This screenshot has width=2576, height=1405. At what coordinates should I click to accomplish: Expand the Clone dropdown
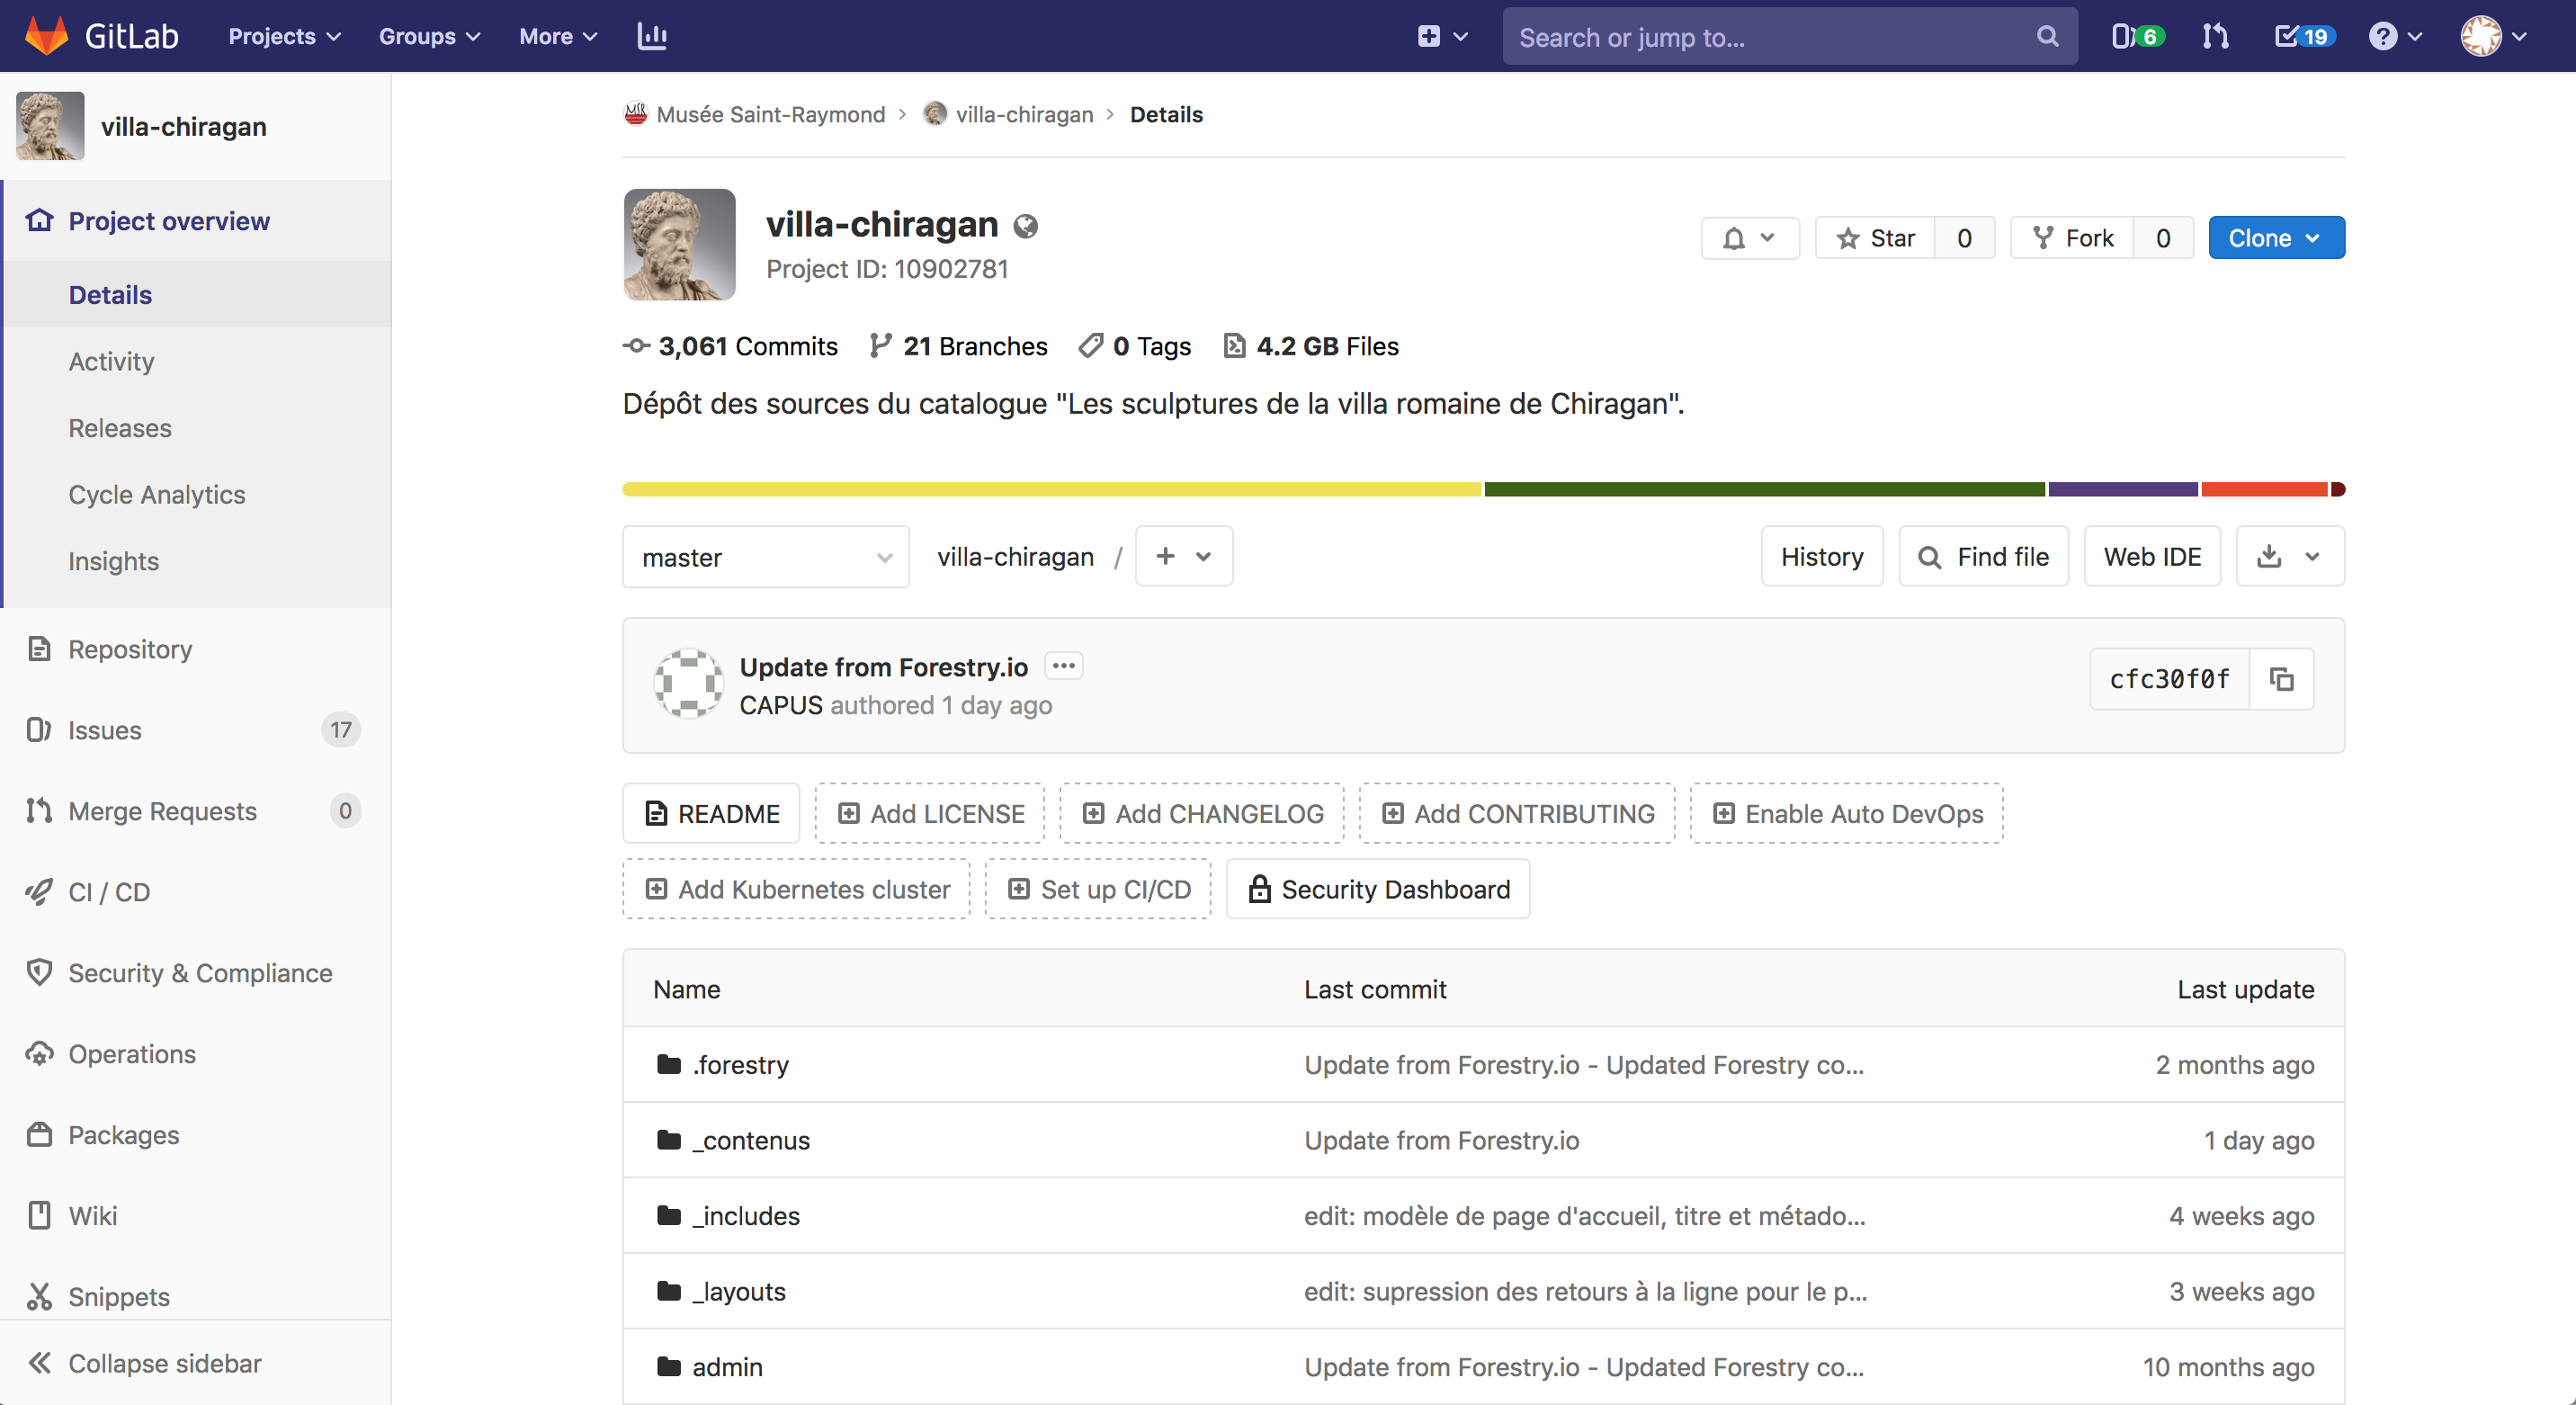click(x=2275, y=238)
